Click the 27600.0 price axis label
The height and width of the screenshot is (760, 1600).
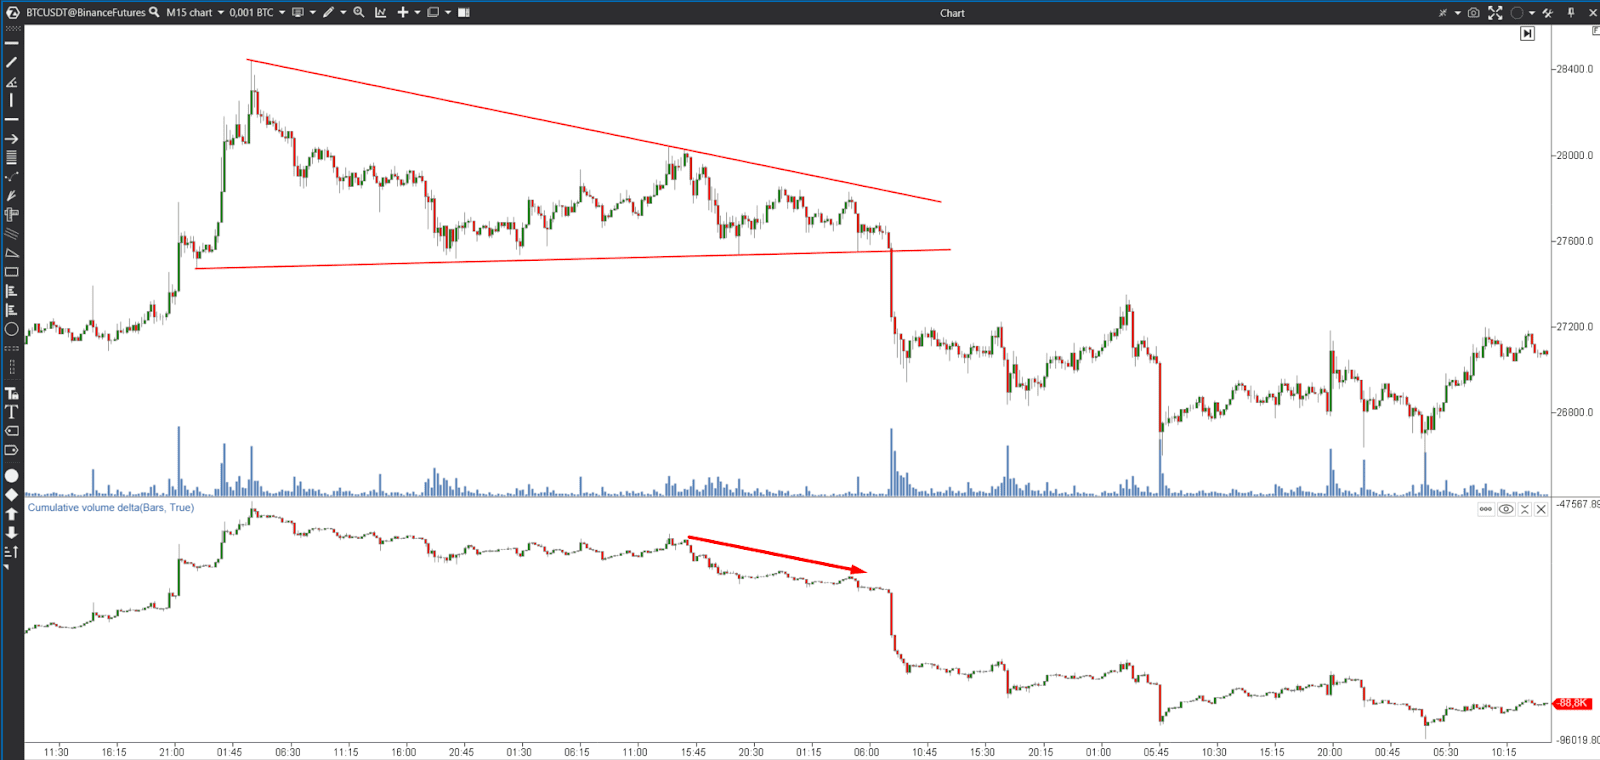(x=1574, y=241)
